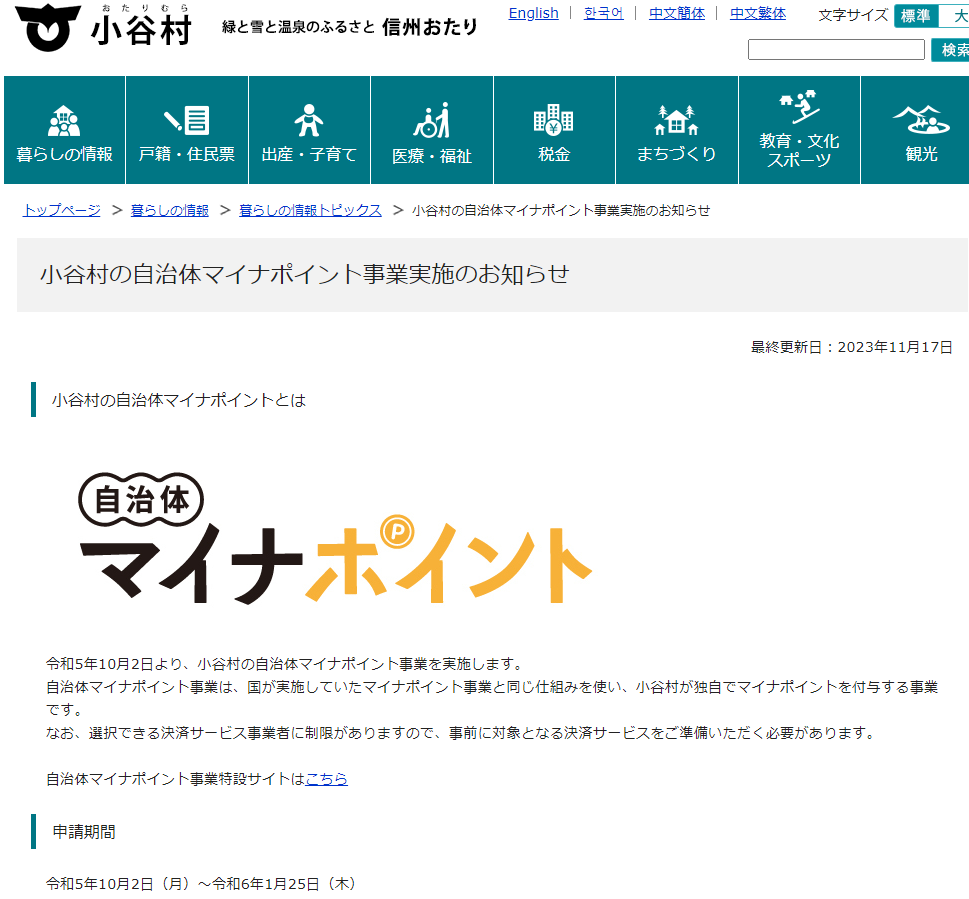
Task: Click the 検索 search button
Action: [x=950, y=49]
